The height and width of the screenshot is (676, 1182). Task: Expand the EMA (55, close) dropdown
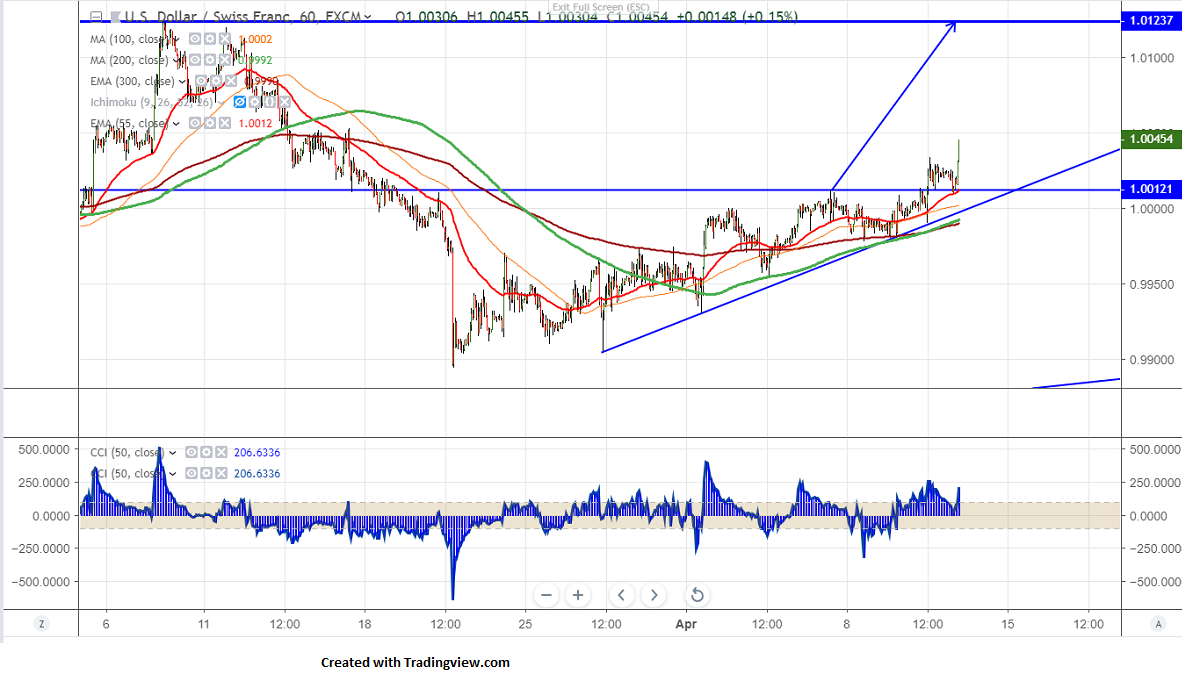[x=176, y=124]
